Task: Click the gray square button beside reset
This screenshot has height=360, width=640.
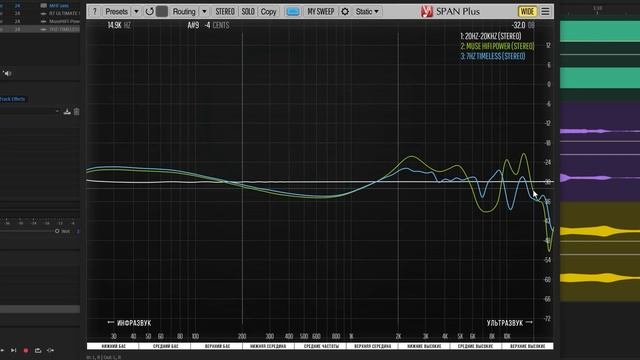Action: coord(162,11)
